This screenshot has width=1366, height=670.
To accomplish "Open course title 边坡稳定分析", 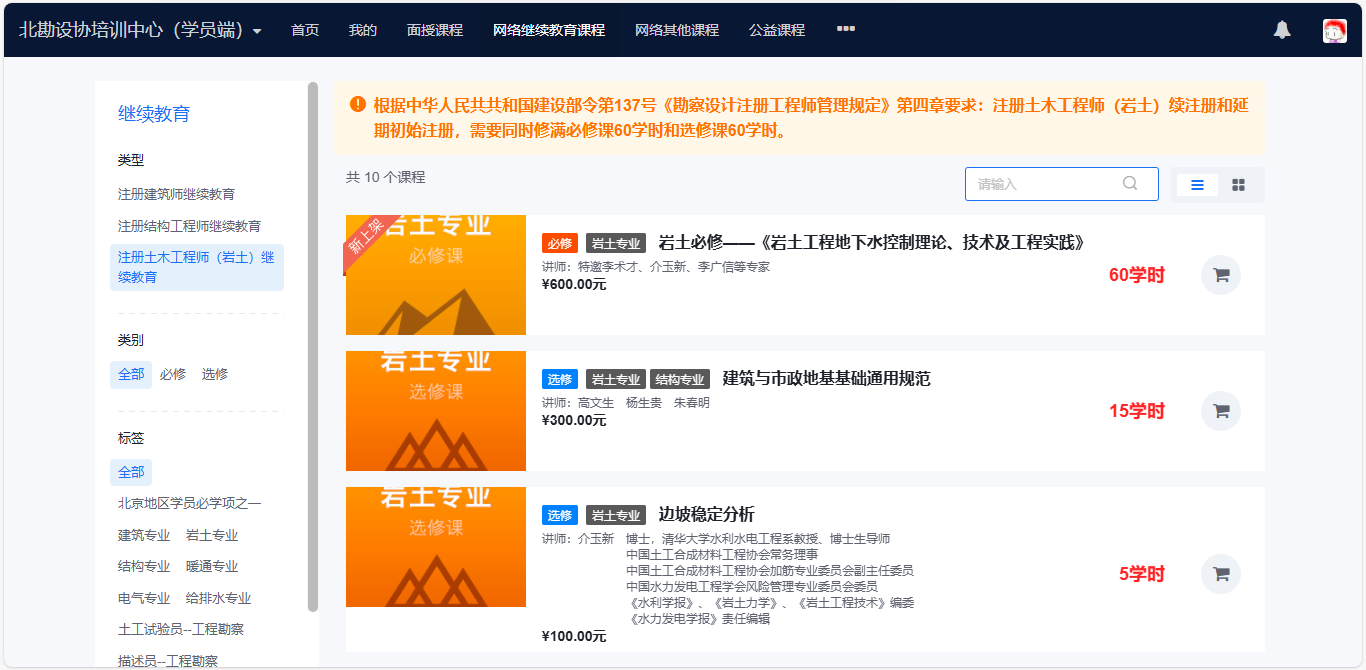I will (x=706, y=515).
